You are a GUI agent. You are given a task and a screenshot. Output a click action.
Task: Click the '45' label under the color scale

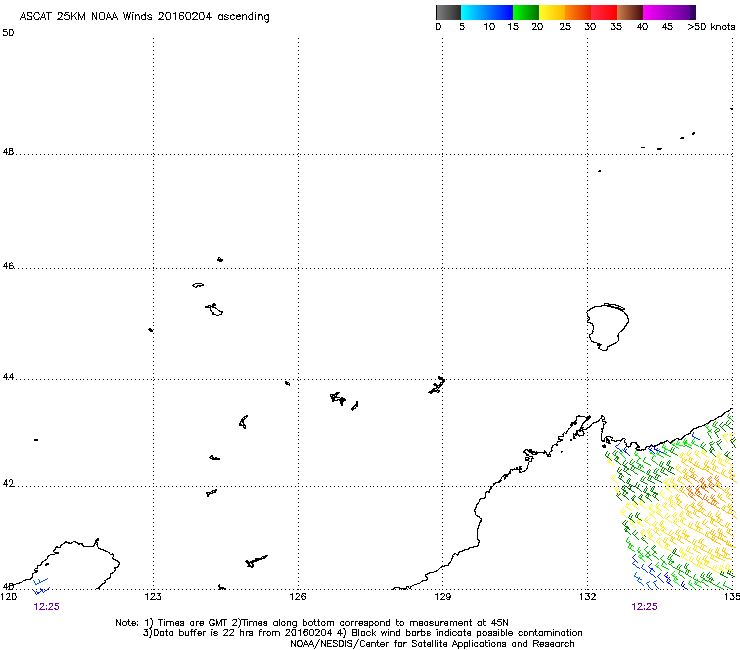(667, 27)
